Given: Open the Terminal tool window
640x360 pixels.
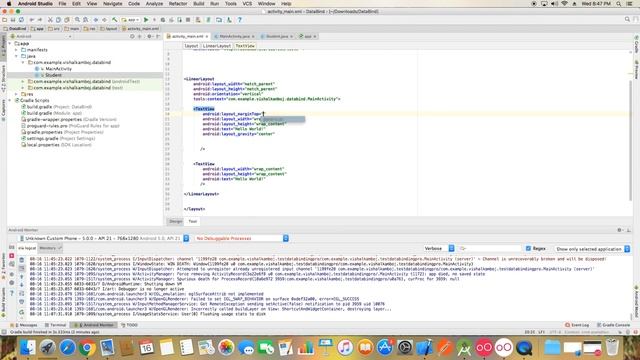Looking at the screenshot, I should [x=56, y=325].
